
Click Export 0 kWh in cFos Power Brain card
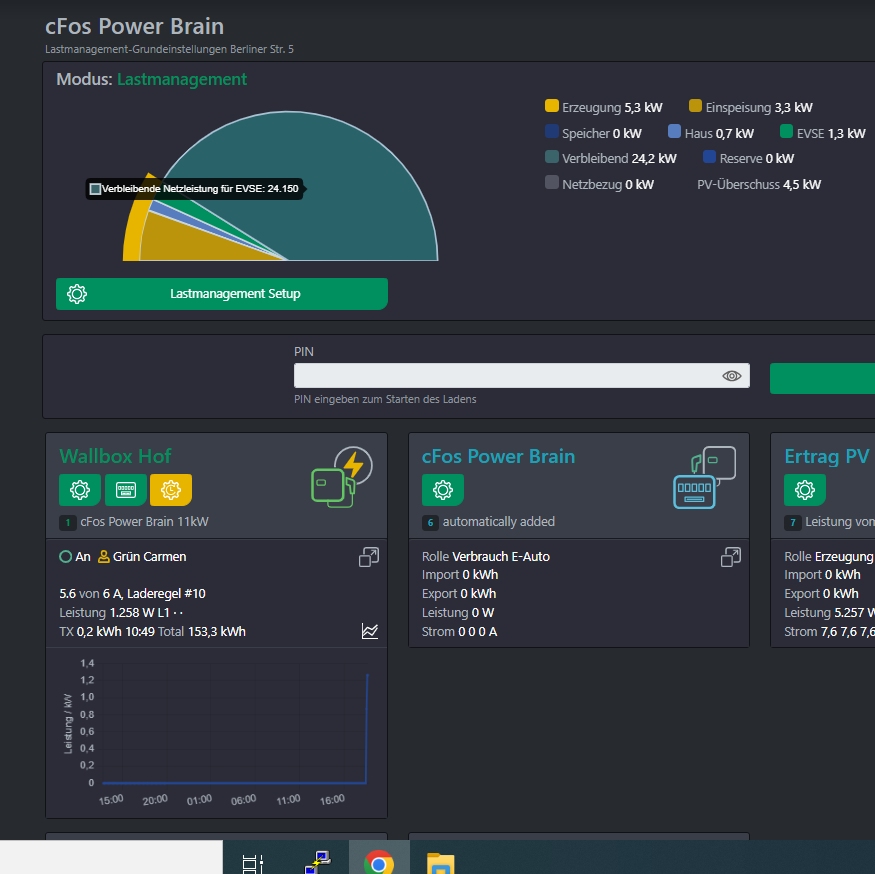coord(459,593)
